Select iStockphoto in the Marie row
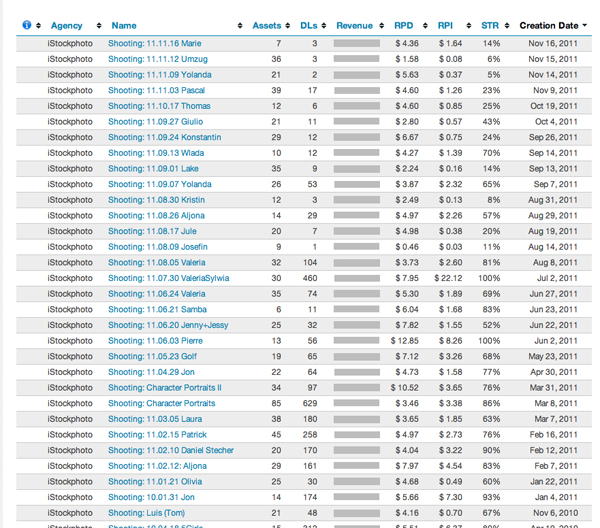This screenshot has height=528, width=600. (70, 43)
